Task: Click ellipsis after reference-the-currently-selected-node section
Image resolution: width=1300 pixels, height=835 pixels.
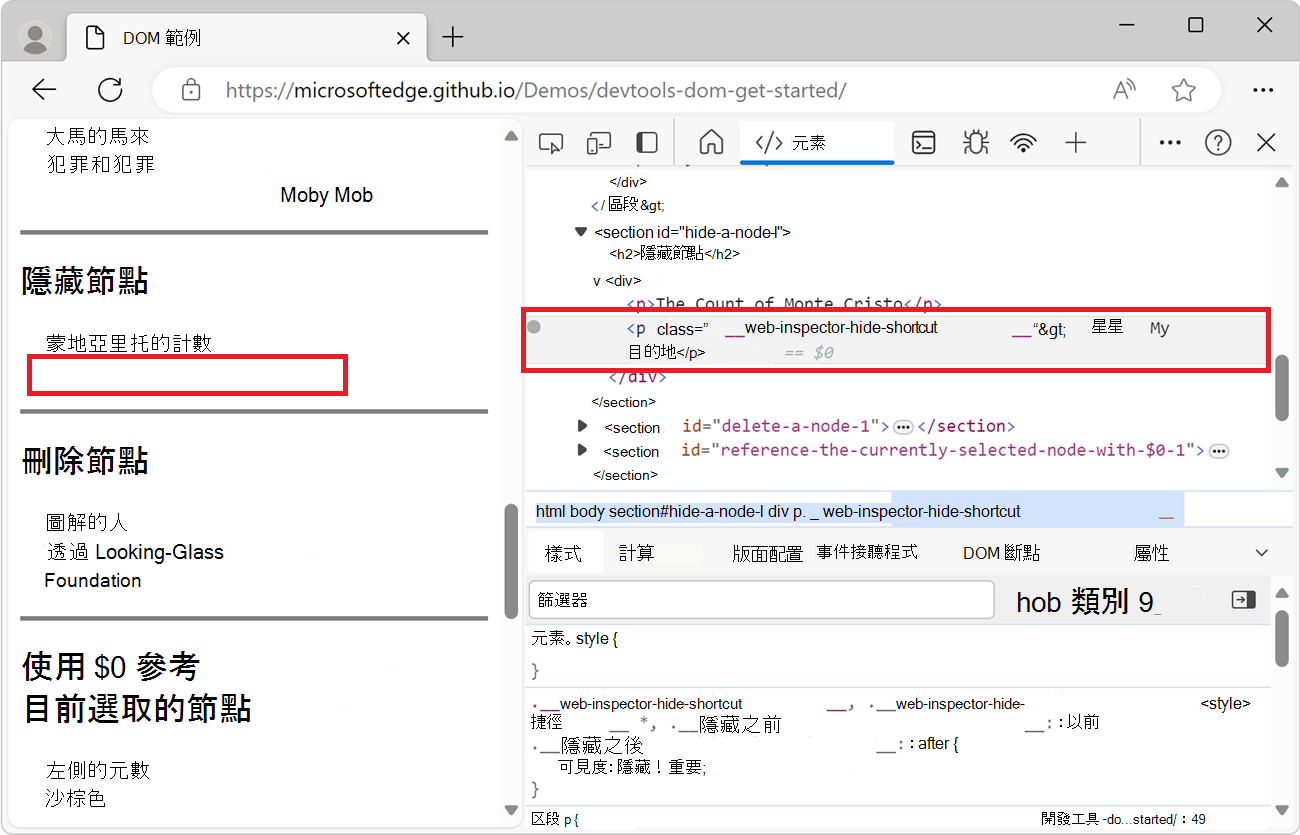Action: click(x=1219, y=451)
